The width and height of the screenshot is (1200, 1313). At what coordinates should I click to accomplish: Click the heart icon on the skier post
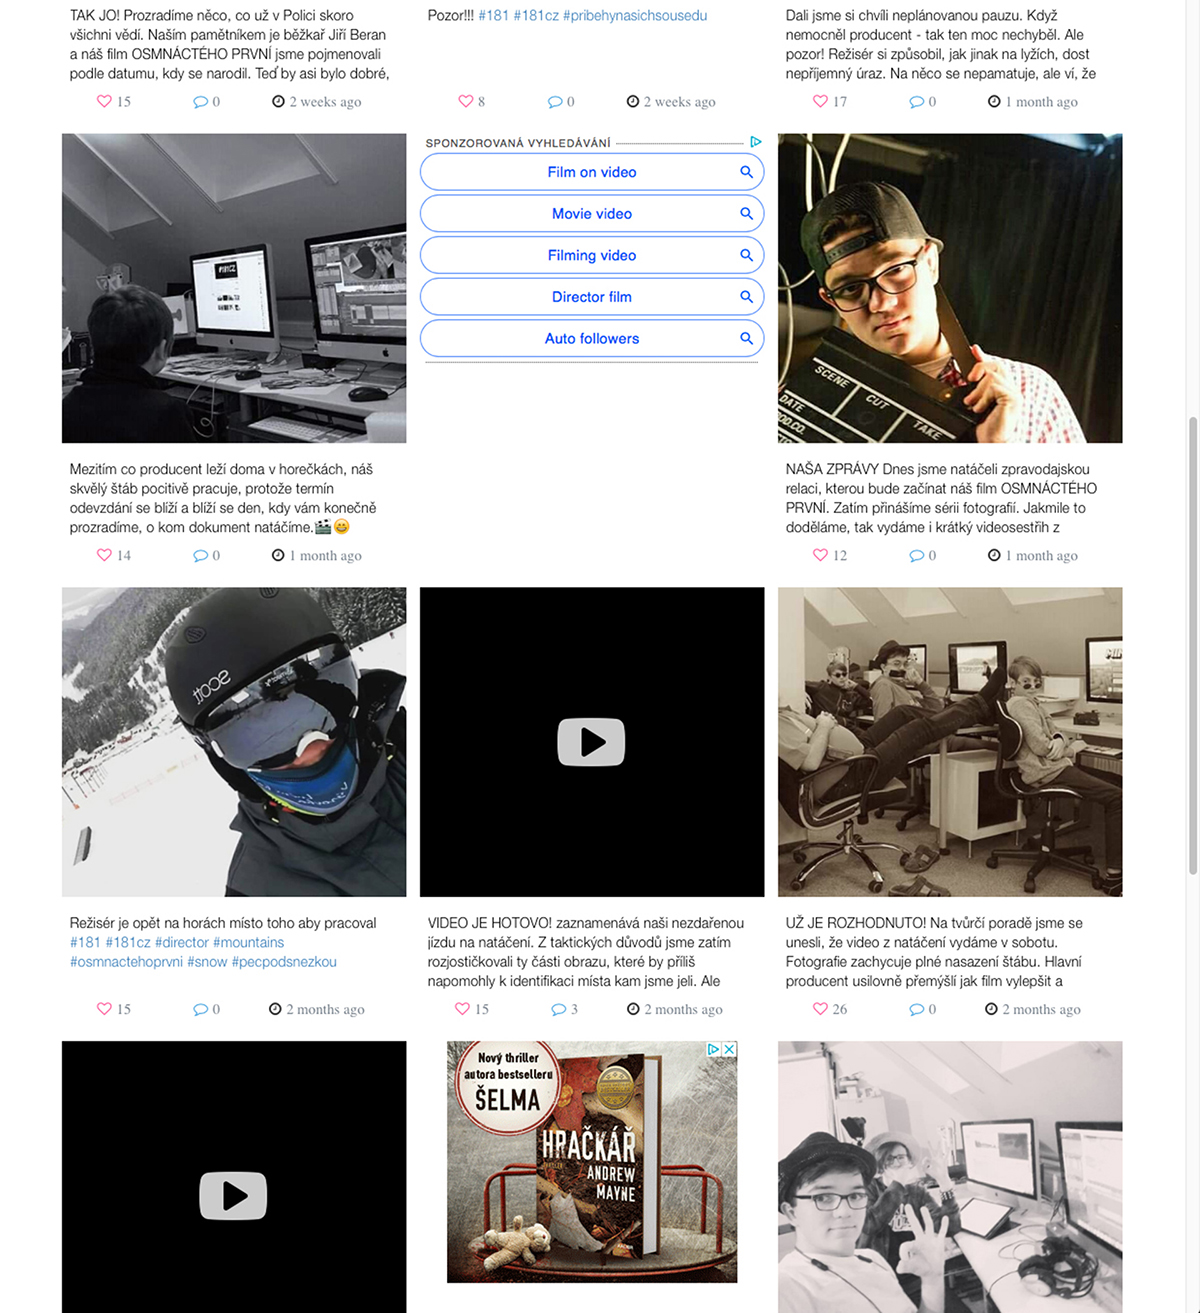[x=104, y=1009]
